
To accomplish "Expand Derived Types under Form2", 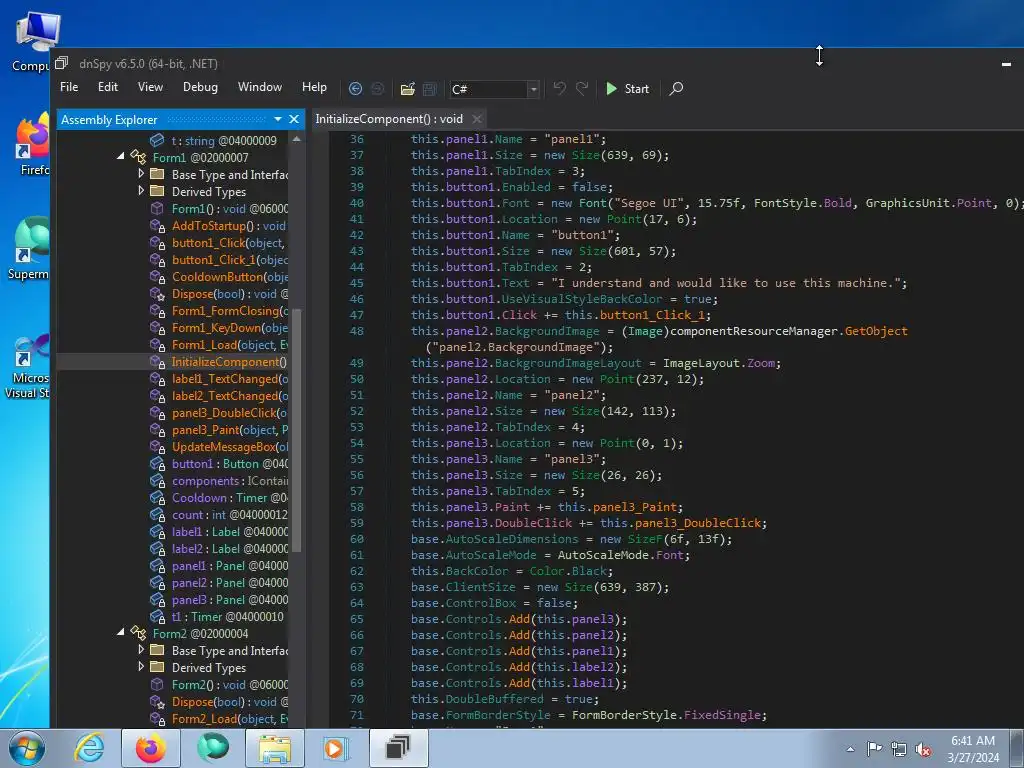I will click(x=141, y=667).
